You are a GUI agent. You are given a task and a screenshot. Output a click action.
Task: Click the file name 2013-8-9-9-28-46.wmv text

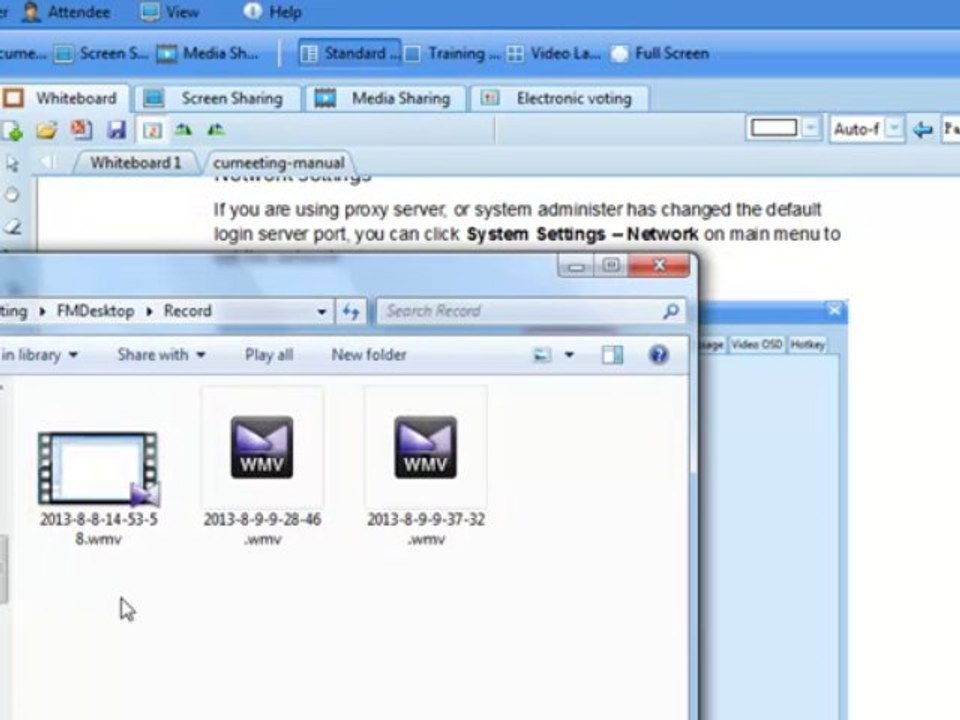(262, 529)
